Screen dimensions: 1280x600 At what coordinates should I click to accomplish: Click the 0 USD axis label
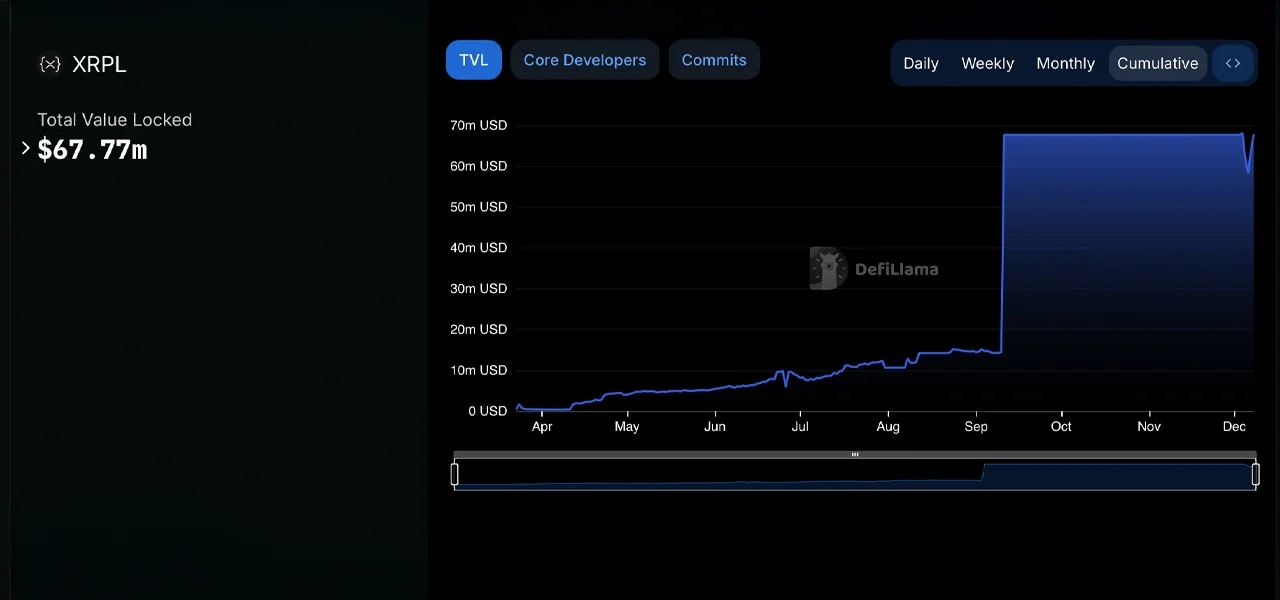[487, 411]
